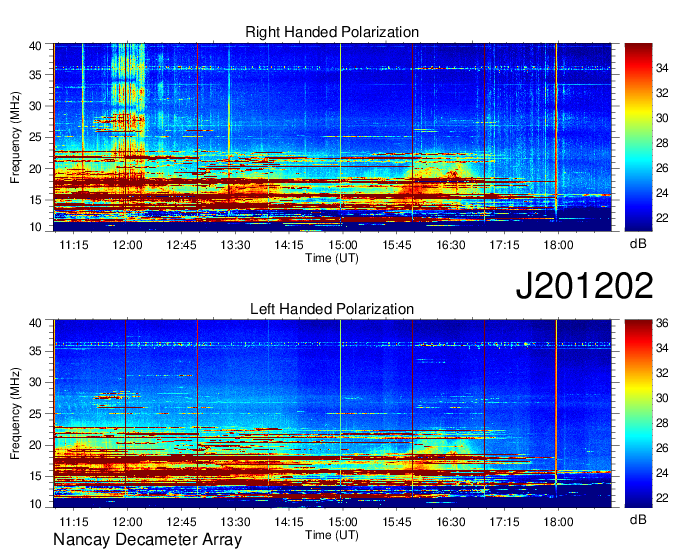Viewport: 680px width, 552px height.
Task: Click the 'dB' label under the bottom color bar
Action: click(x=638, y=519)
